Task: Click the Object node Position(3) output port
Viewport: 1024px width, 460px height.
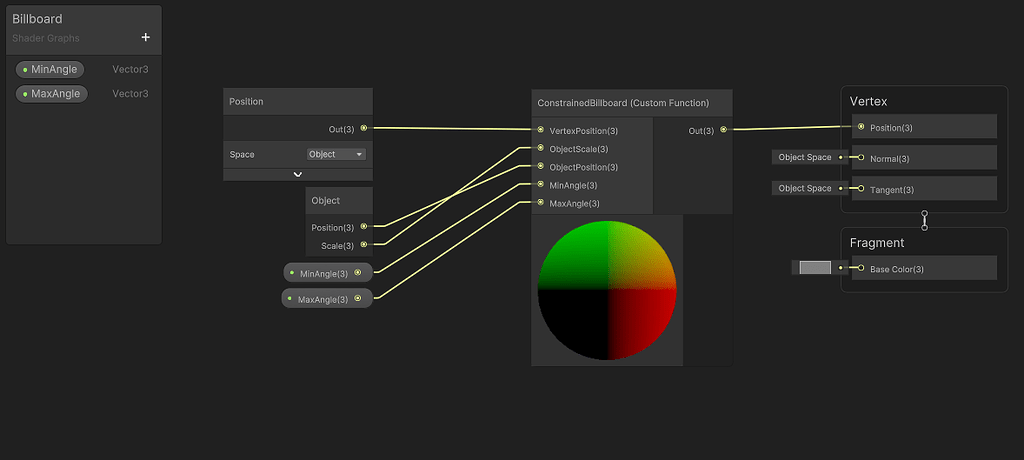Action: coord(363,227)
